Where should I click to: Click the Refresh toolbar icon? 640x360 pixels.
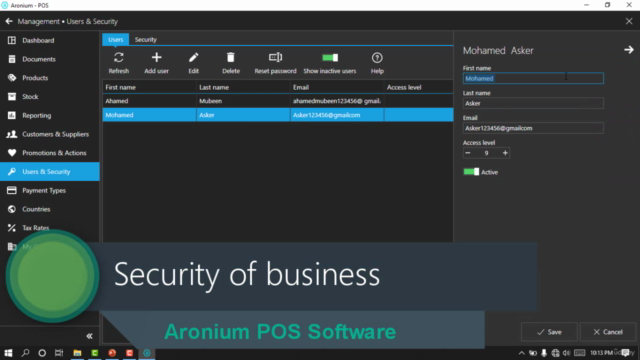119,58
